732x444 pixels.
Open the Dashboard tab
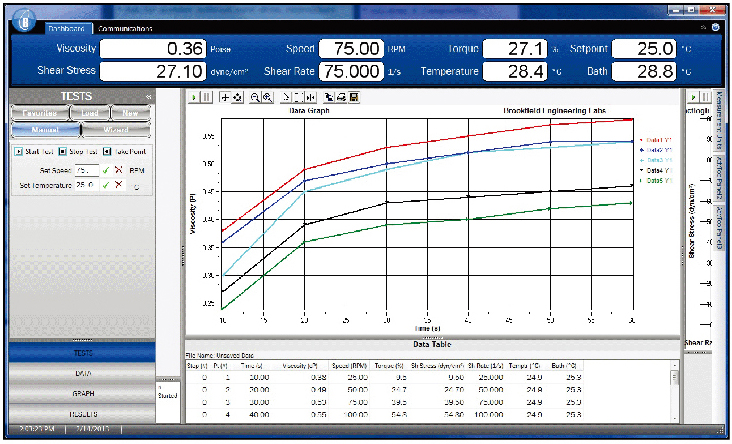70,29
